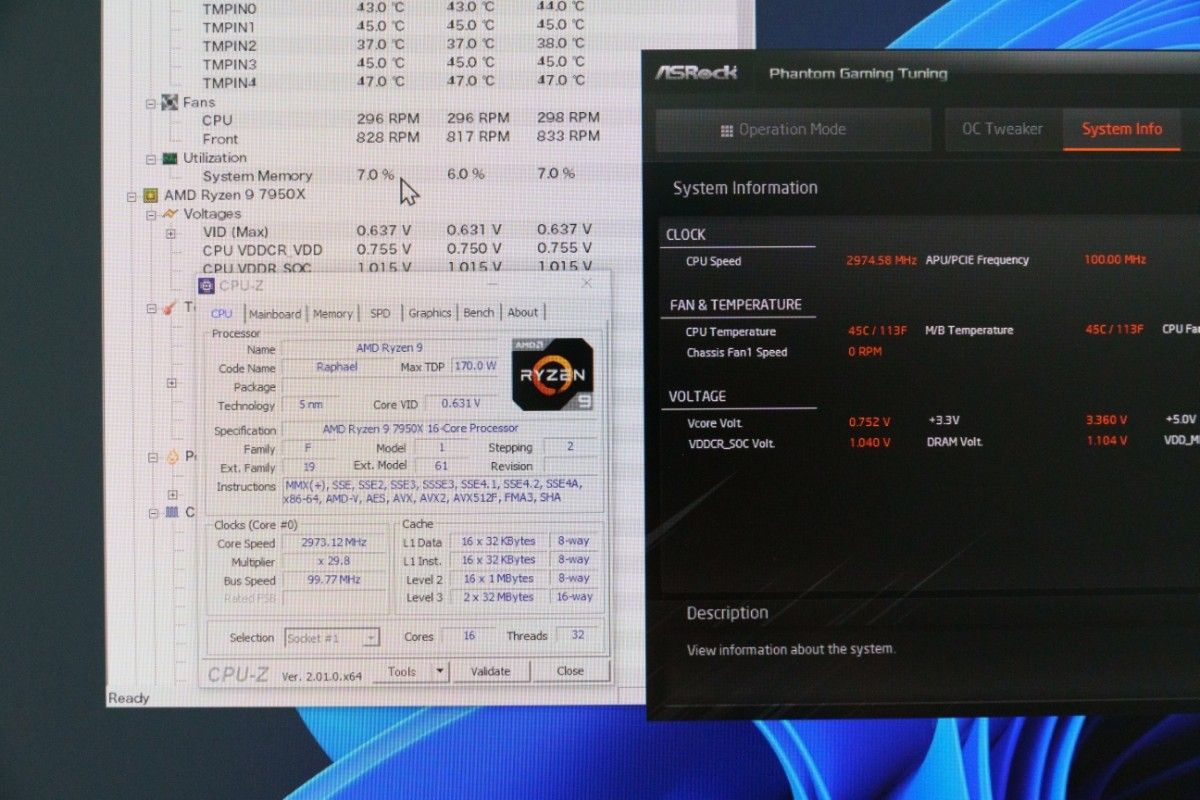Image resolution: width=1200 pixels, height=800 pixels.
Task: Click the VDDCR_SOC Volt. value 1.040 V
Action: coord(869,442)
